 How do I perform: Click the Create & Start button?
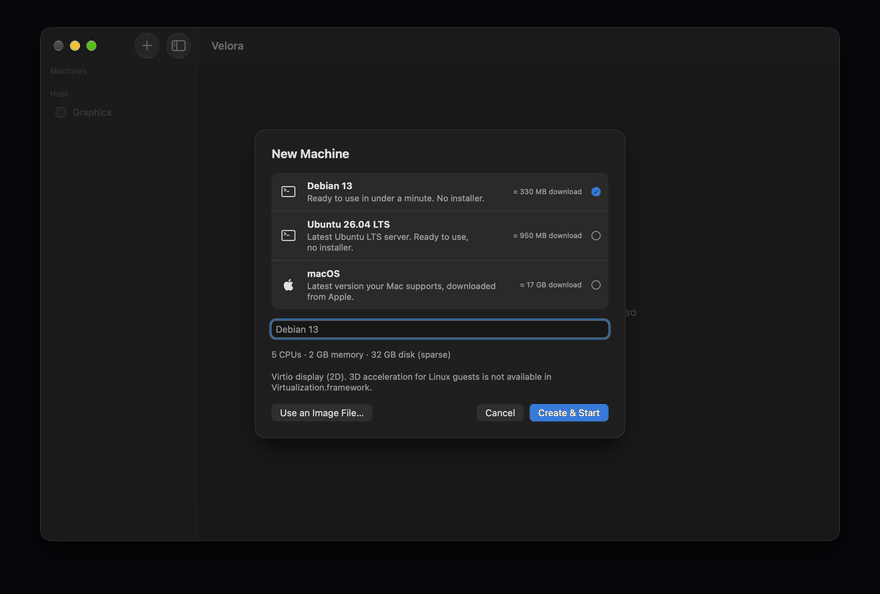click(569, 413)
